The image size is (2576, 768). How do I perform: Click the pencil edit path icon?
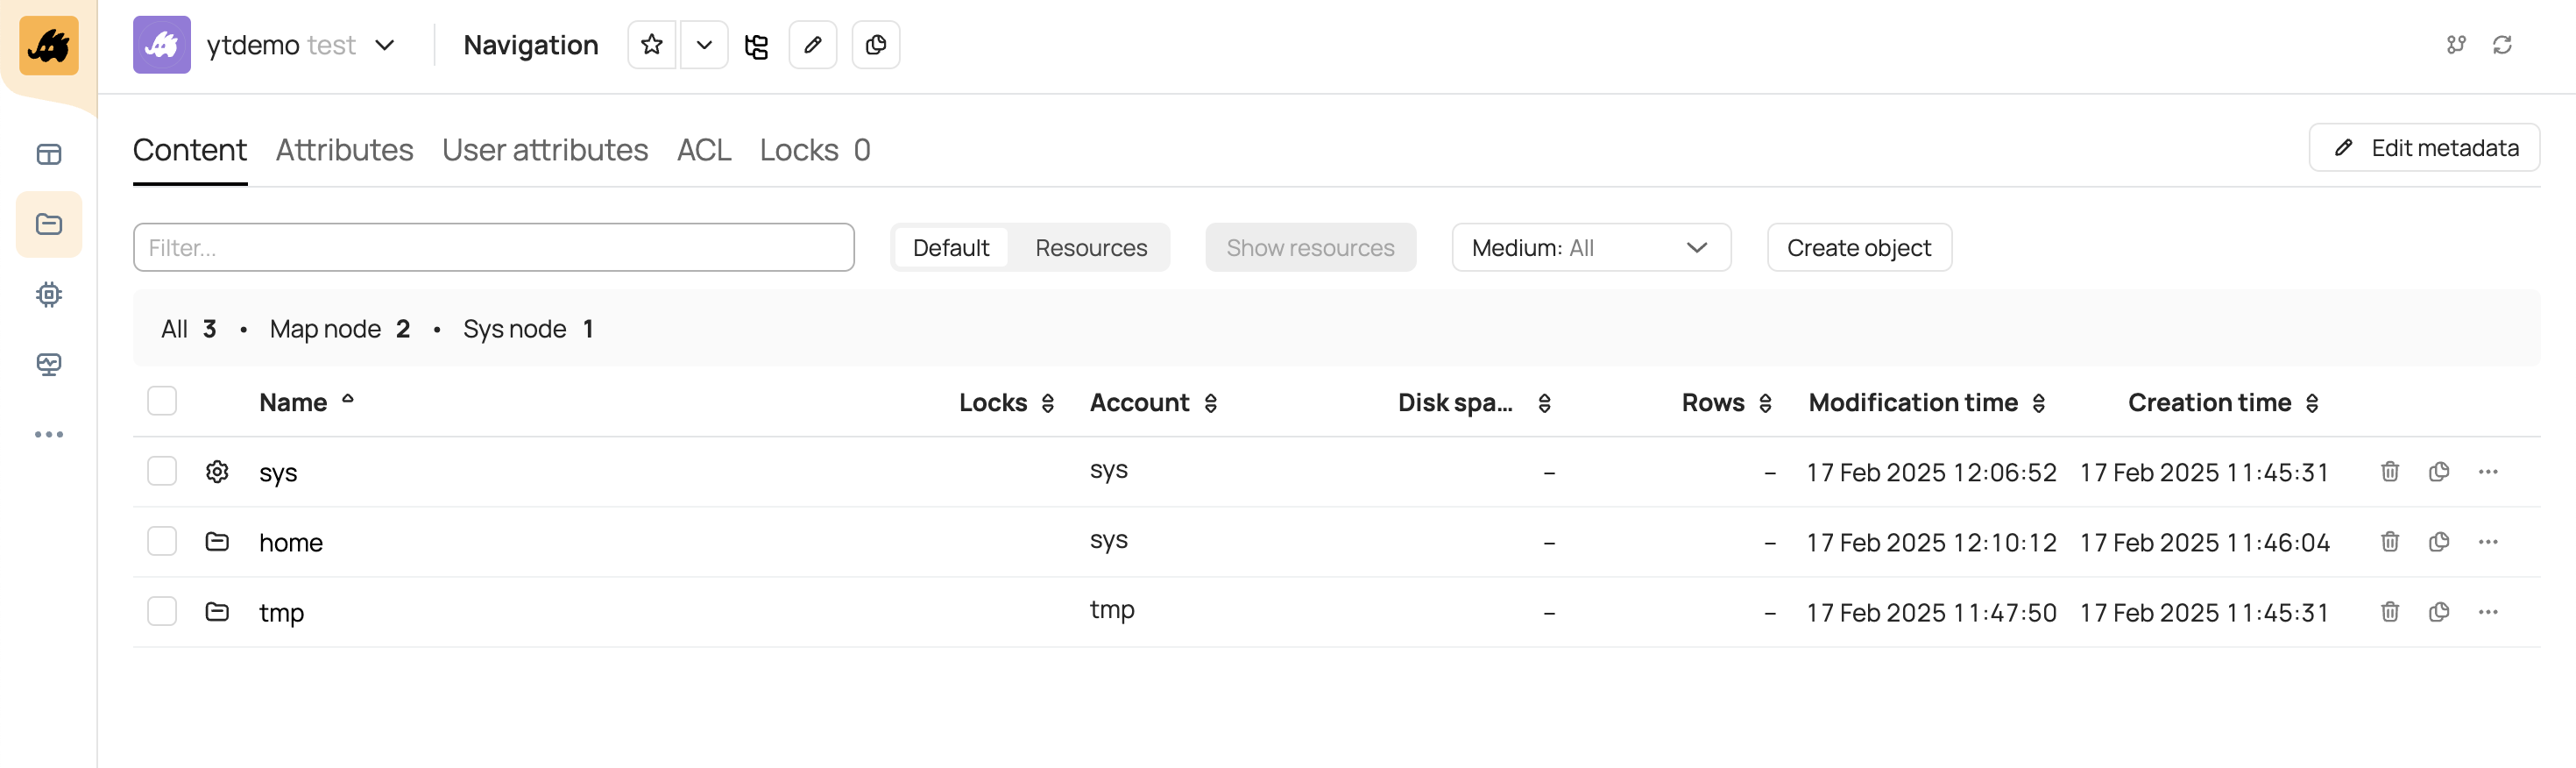click(x=812, y=45)
